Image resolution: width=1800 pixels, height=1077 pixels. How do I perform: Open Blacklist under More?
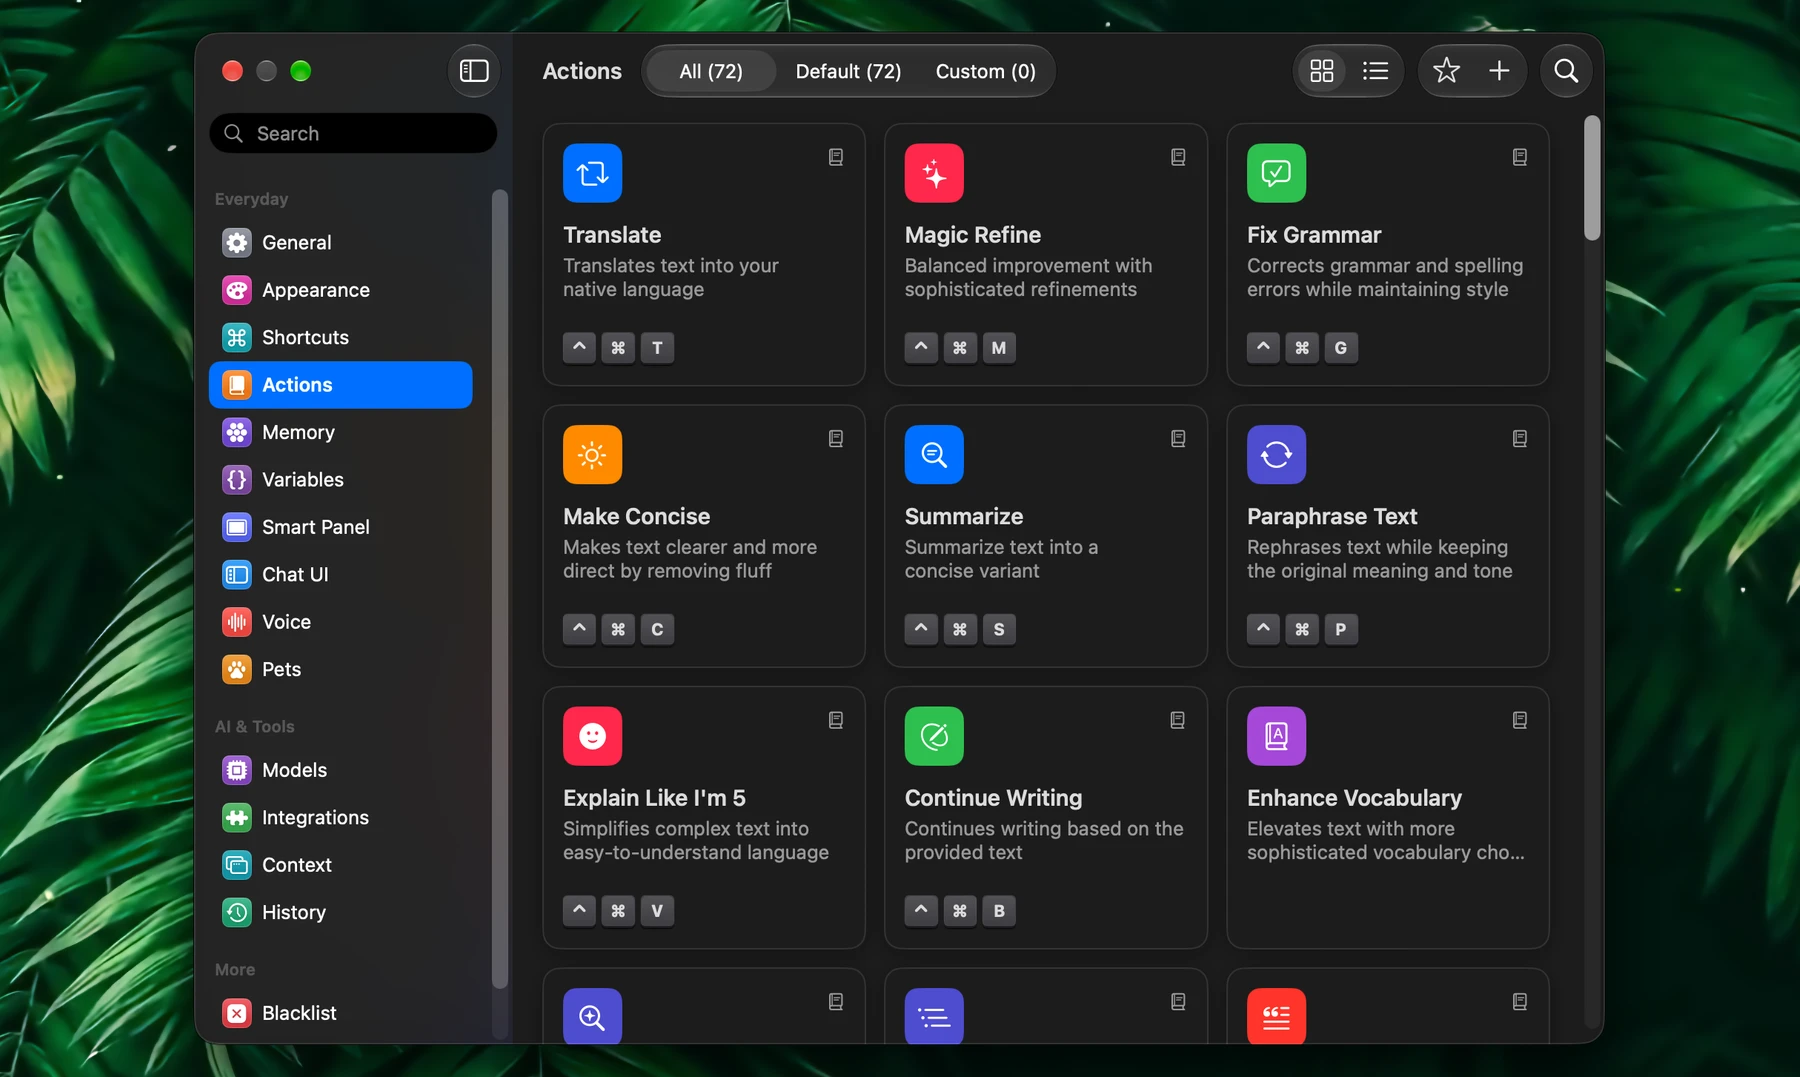click(340, 1013)
